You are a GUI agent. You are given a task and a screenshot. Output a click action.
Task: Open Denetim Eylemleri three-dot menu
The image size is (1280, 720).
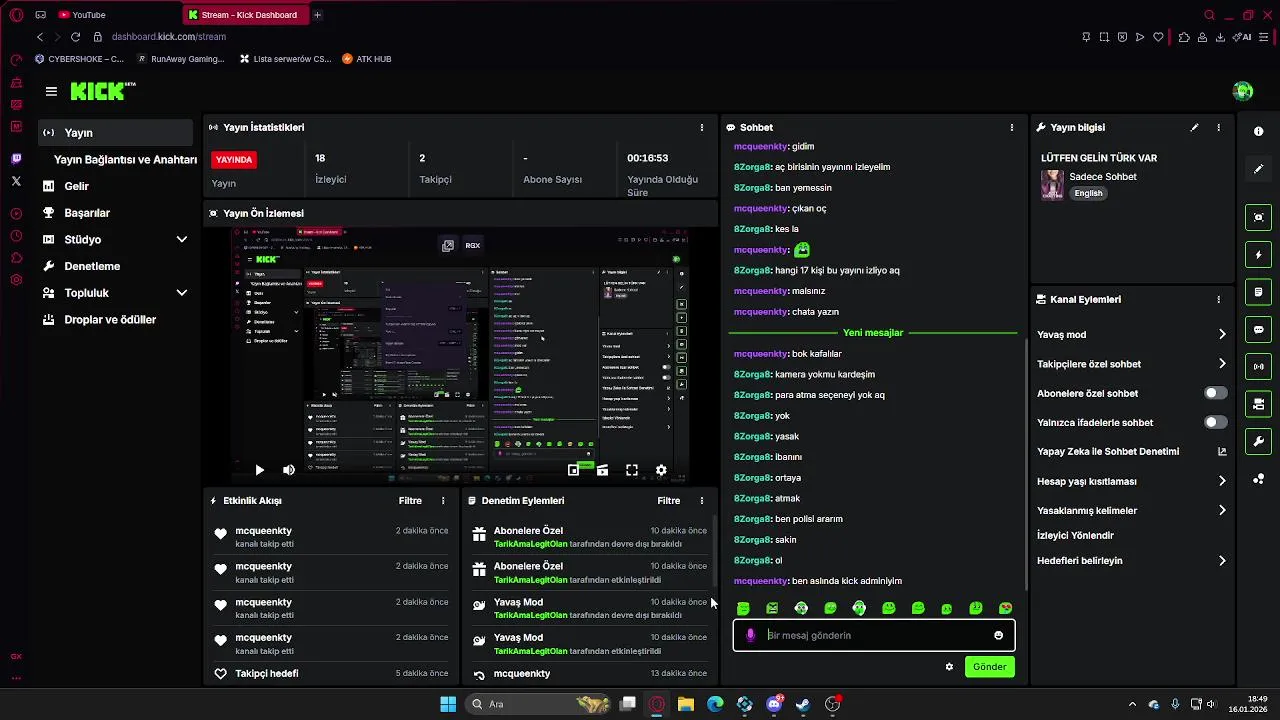click(x=701, y=501)
